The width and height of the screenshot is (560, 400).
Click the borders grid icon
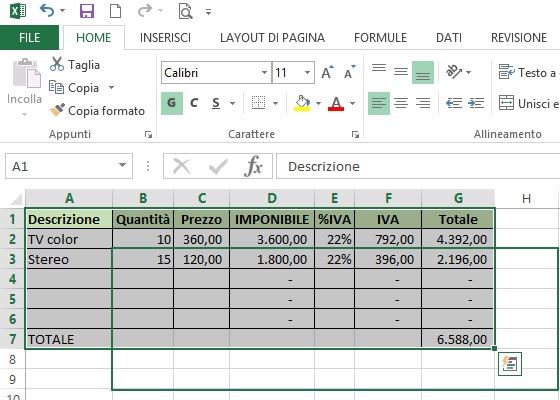(x=258, y=103)
